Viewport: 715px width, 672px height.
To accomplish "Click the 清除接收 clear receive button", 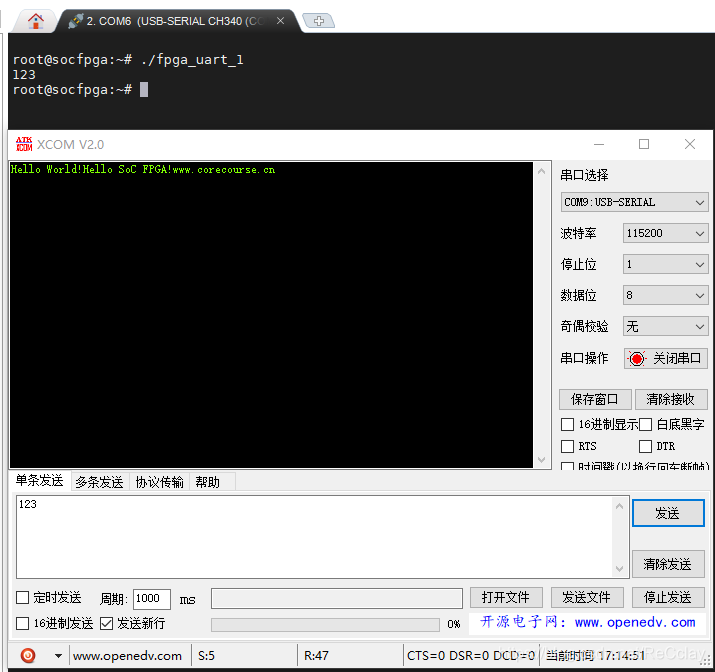I will (670, 399).
